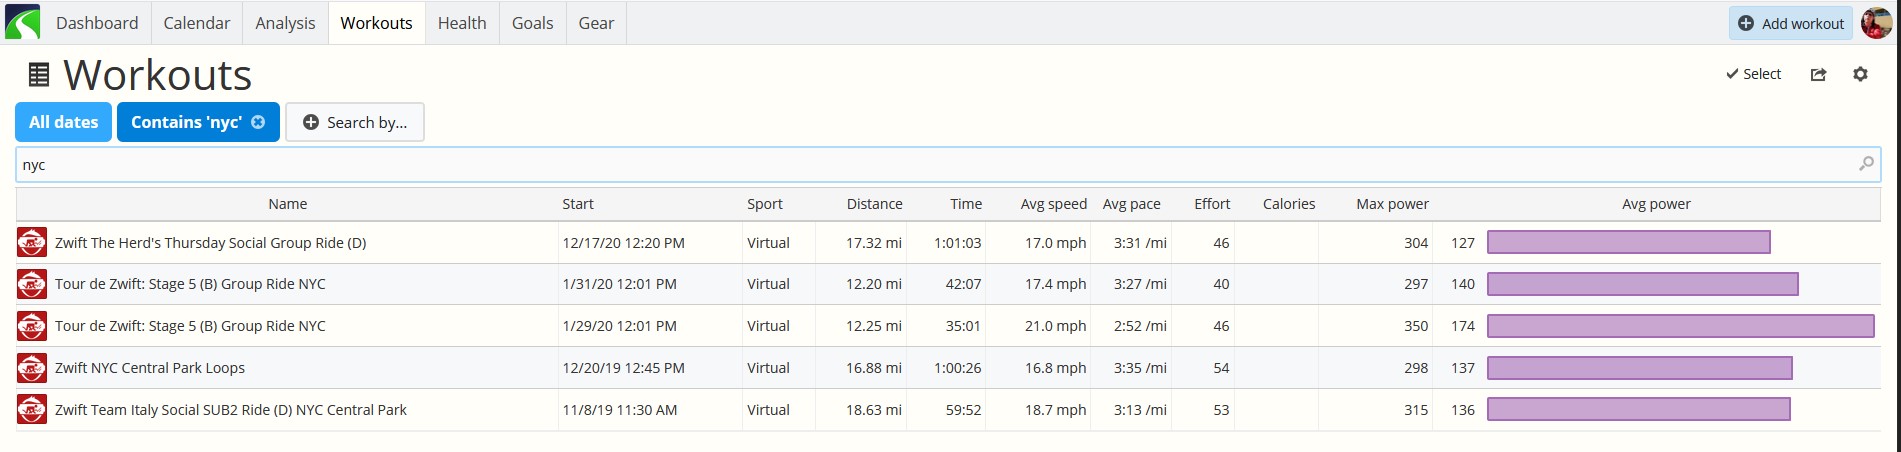Open Zwift NYC Central Park Loops workout

pos(150,368)
